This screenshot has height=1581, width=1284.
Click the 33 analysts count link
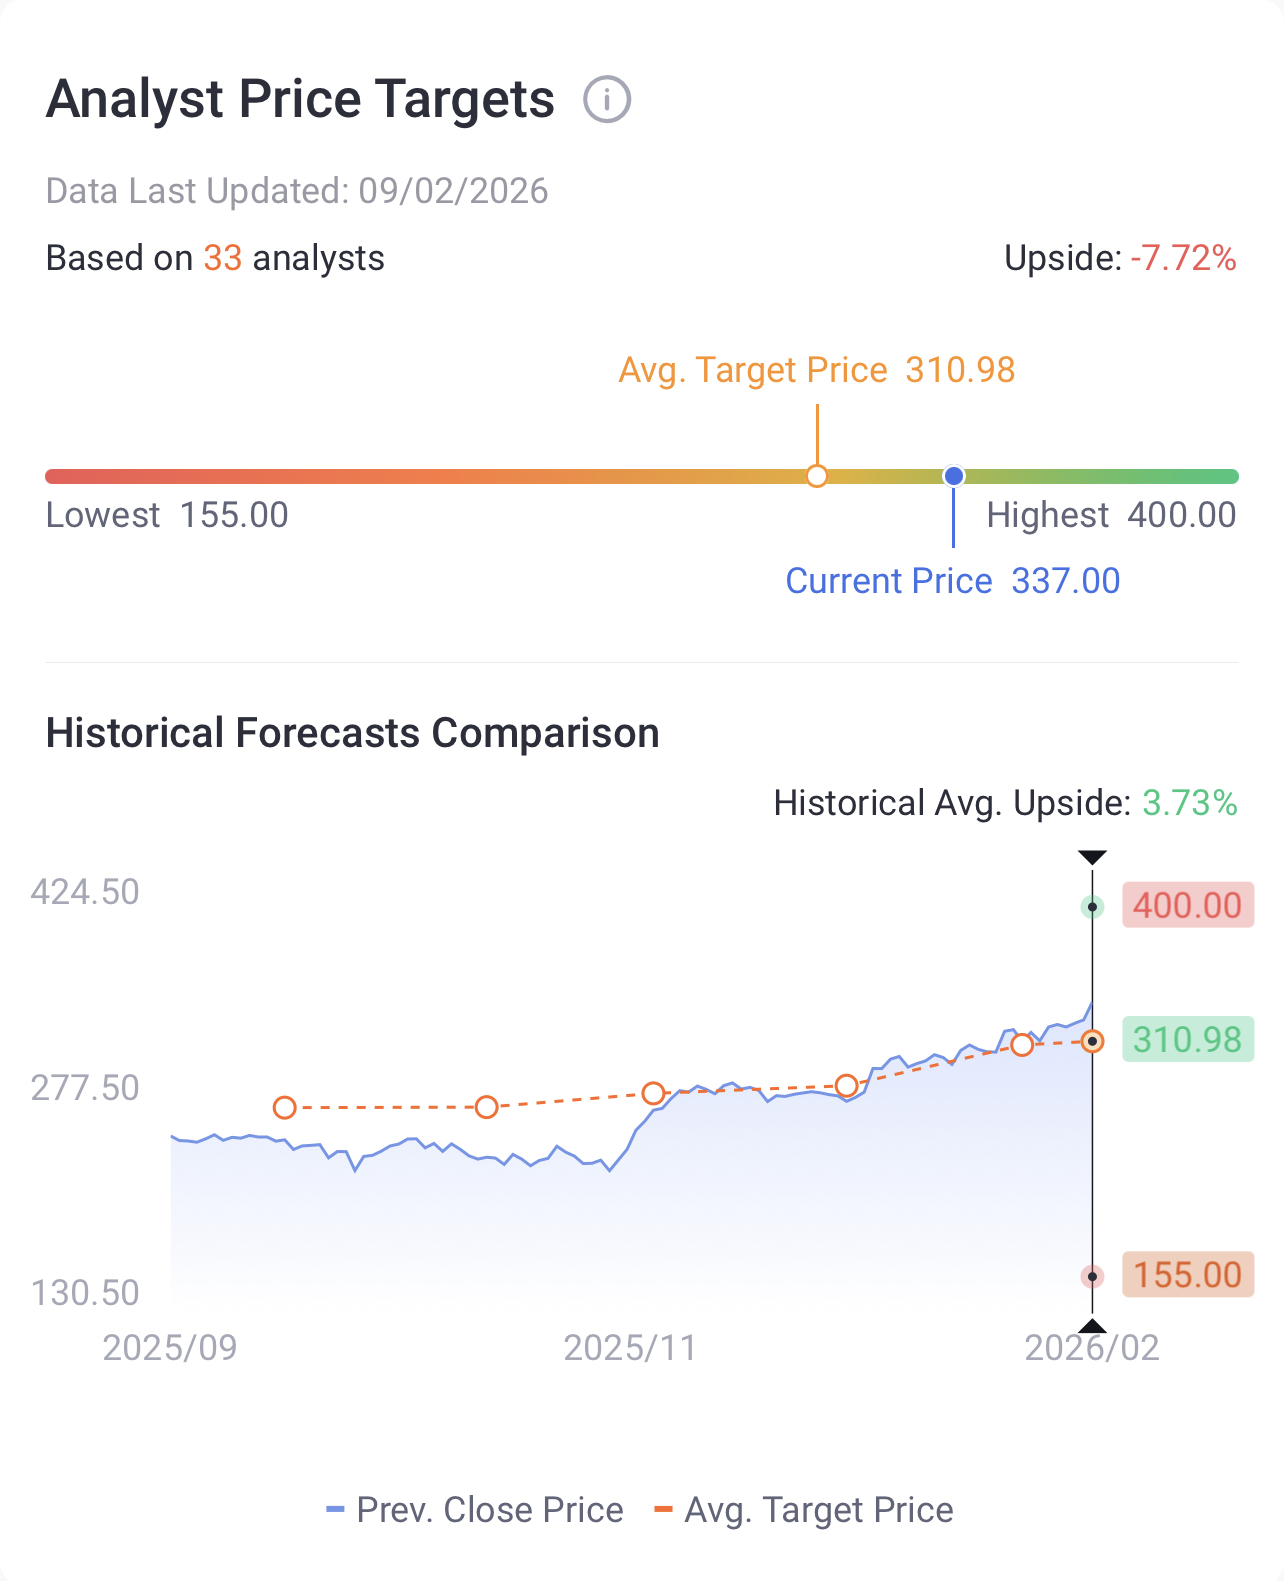click(x=223, y=258)
